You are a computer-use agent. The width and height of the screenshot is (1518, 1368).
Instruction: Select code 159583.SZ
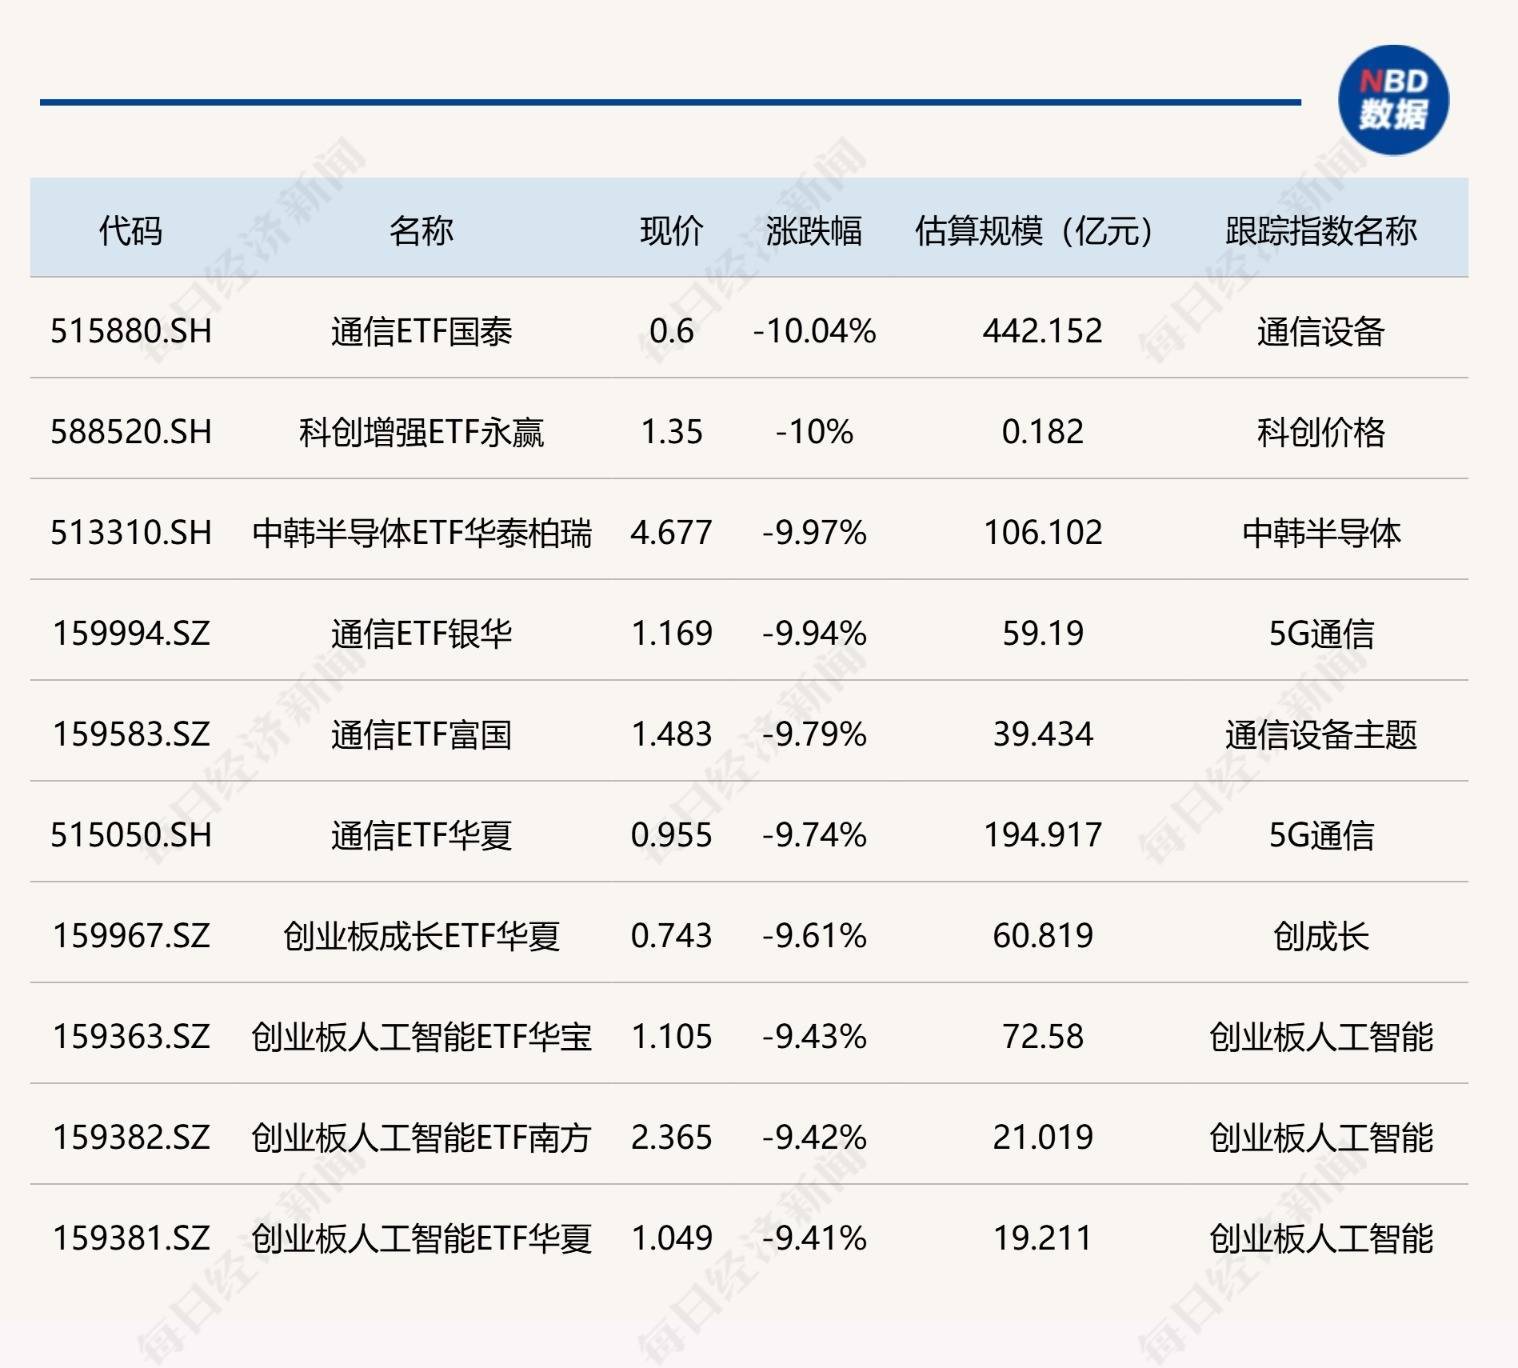point(131,735)
